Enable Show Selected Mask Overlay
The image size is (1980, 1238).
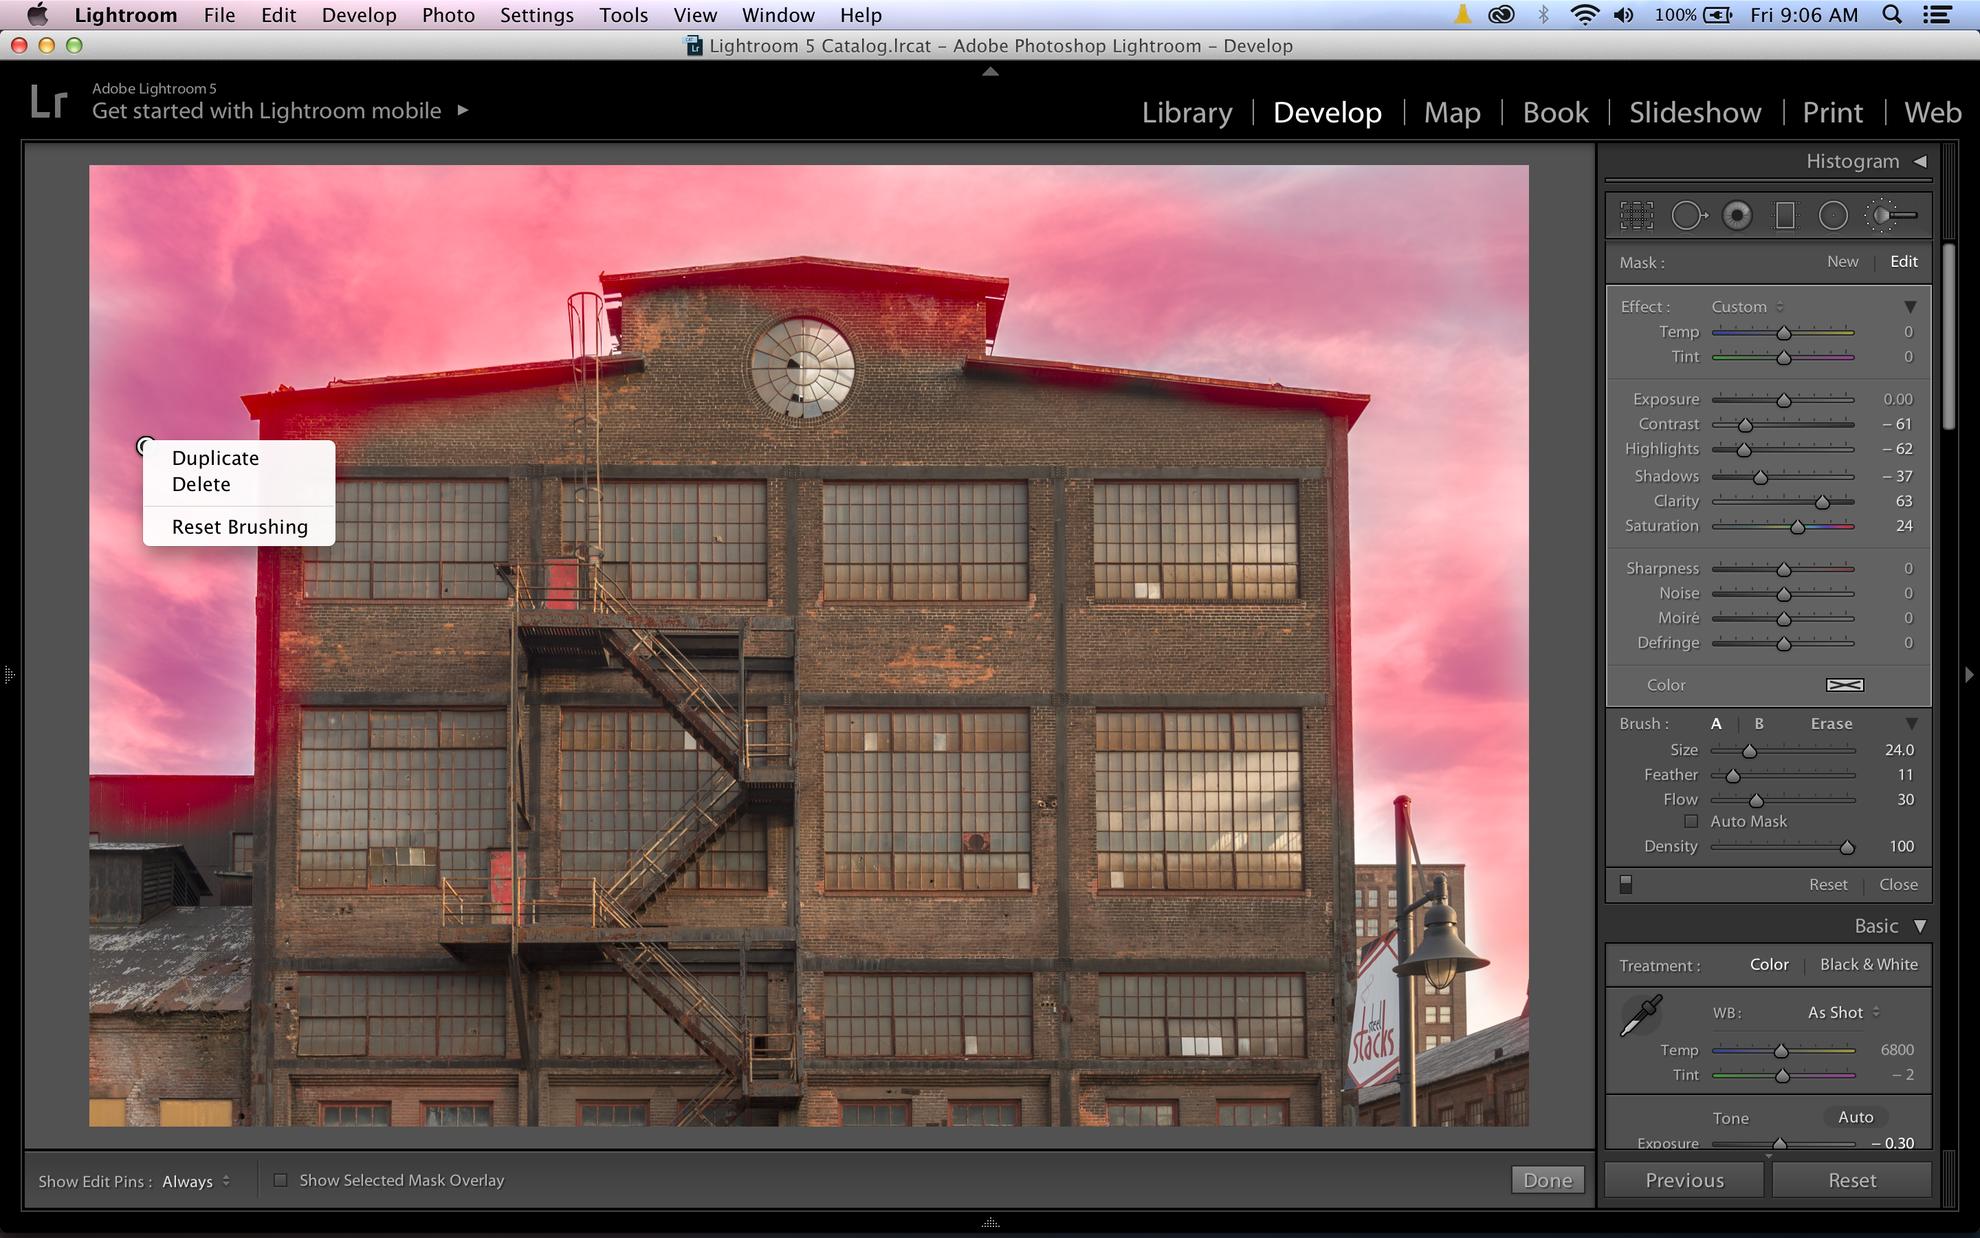click(x=281, y=1180)
